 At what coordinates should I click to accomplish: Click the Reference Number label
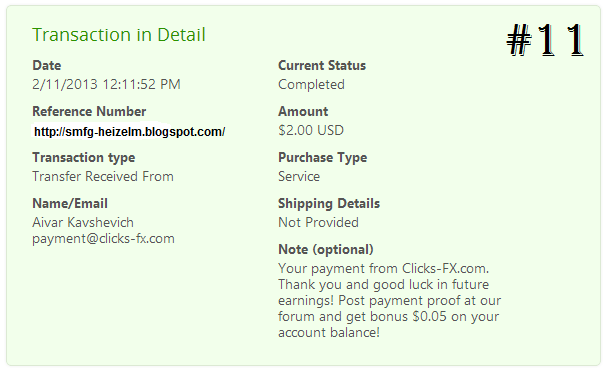tap(89, 112)
